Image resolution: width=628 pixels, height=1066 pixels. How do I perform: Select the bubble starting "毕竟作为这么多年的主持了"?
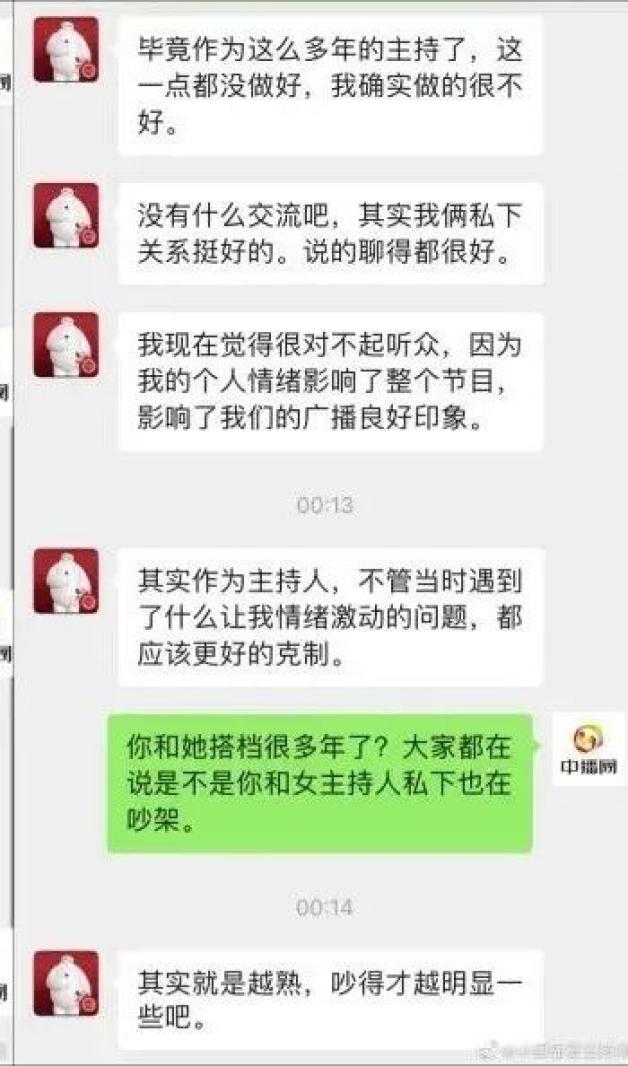(330, 86)
